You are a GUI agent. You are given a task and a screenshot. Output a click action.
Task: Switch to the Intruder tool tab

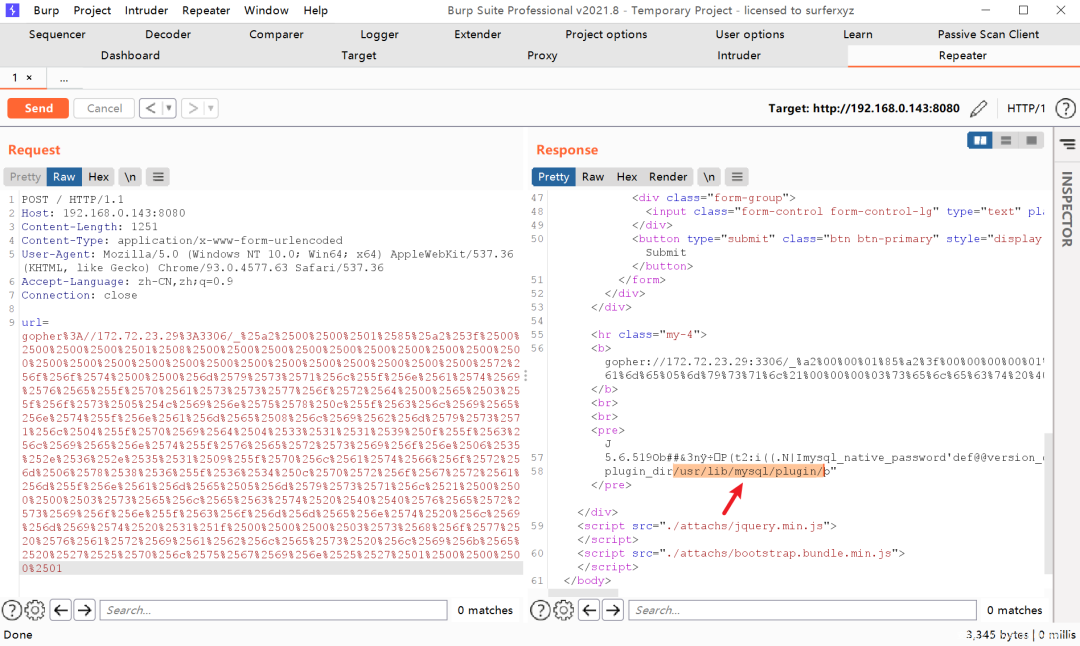coord(739,56)
